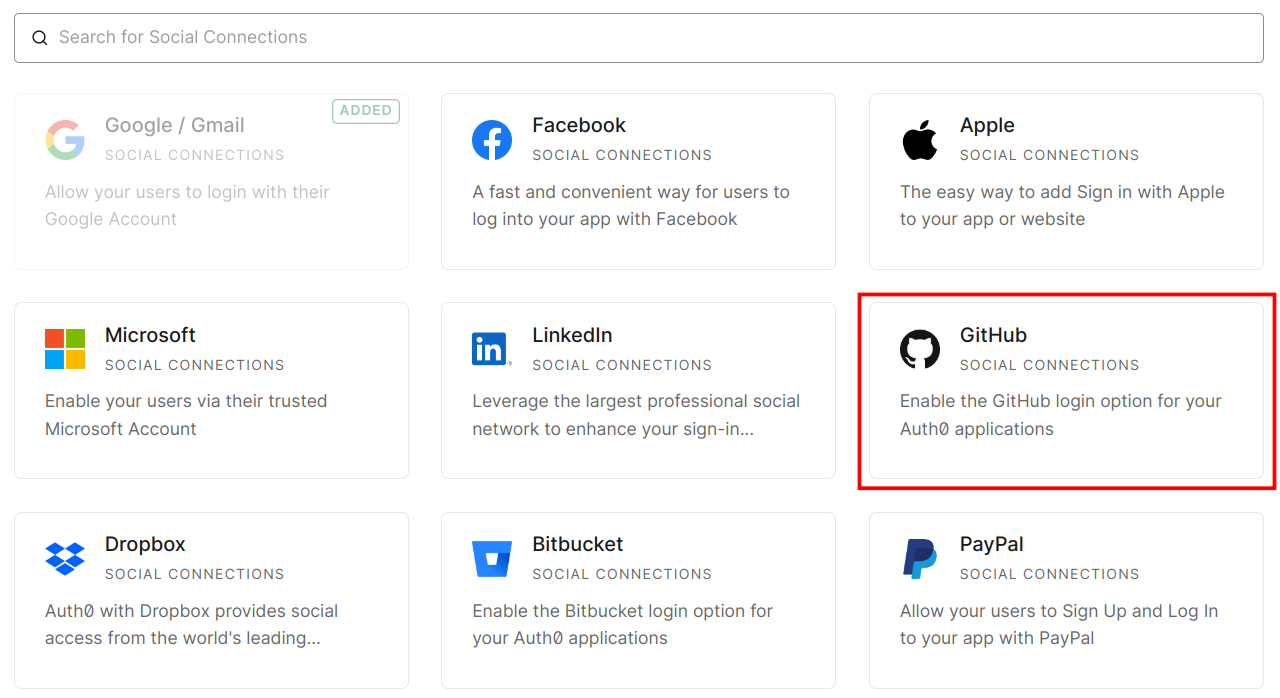Focus the Search for Social Connections field
This screenshot has width=1280, height=698.
click(639, 38)
